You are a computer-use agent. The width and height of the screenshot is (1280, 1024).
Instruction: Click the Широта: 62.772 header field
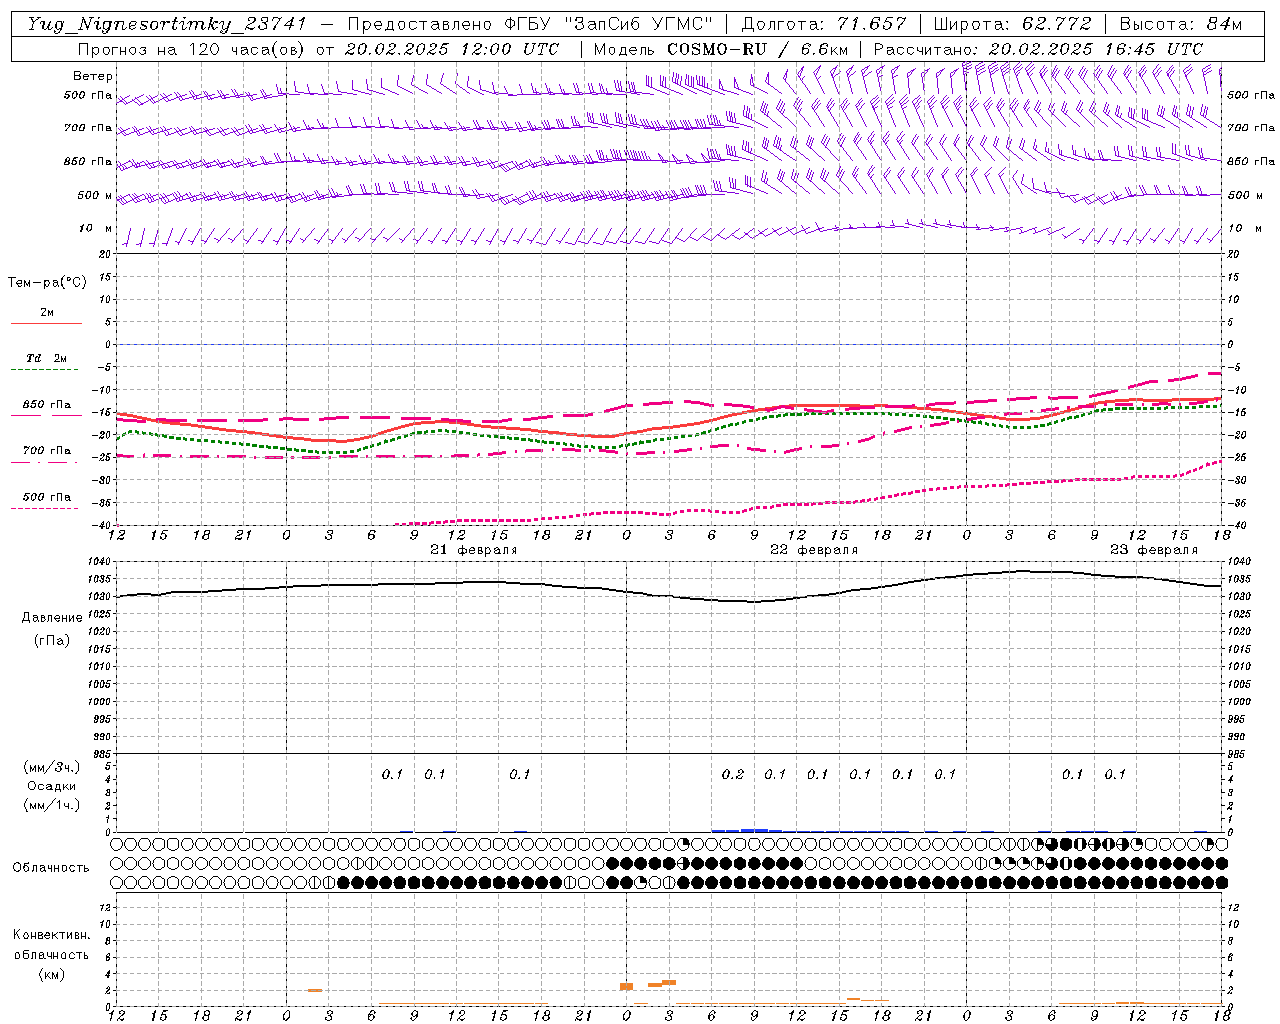(1012, 24)
